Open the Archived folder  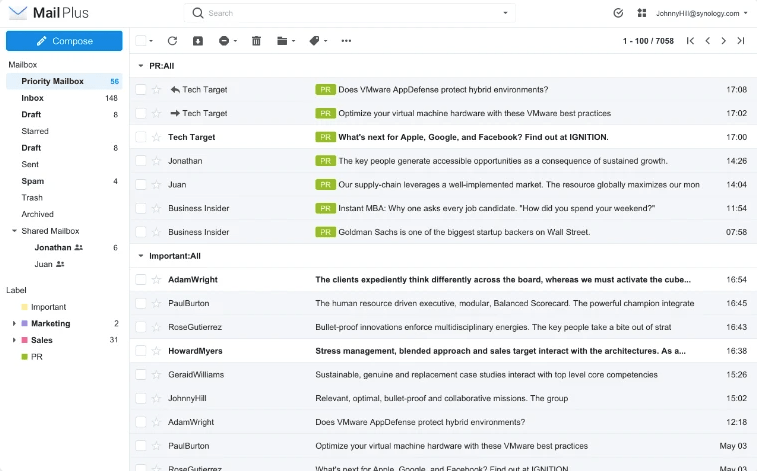point(64,214)
